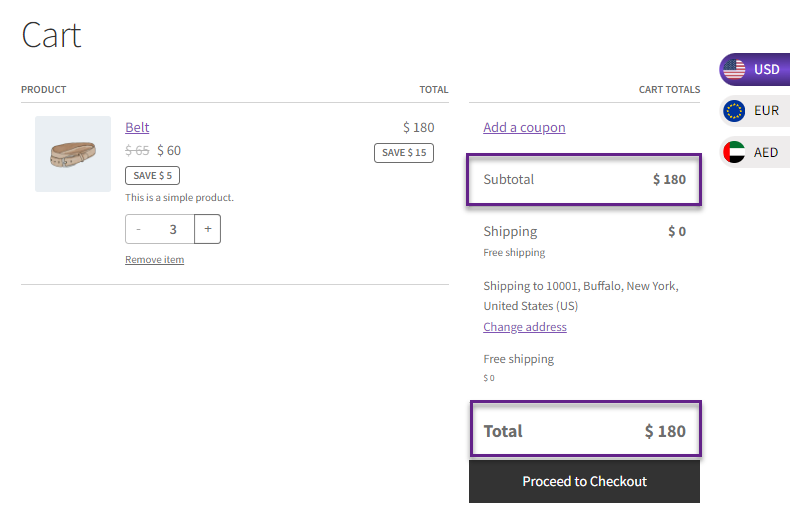Viewport: 790px width, 515px height.
Task: Click the European Union flag icon
Action: tap(734, 111)
